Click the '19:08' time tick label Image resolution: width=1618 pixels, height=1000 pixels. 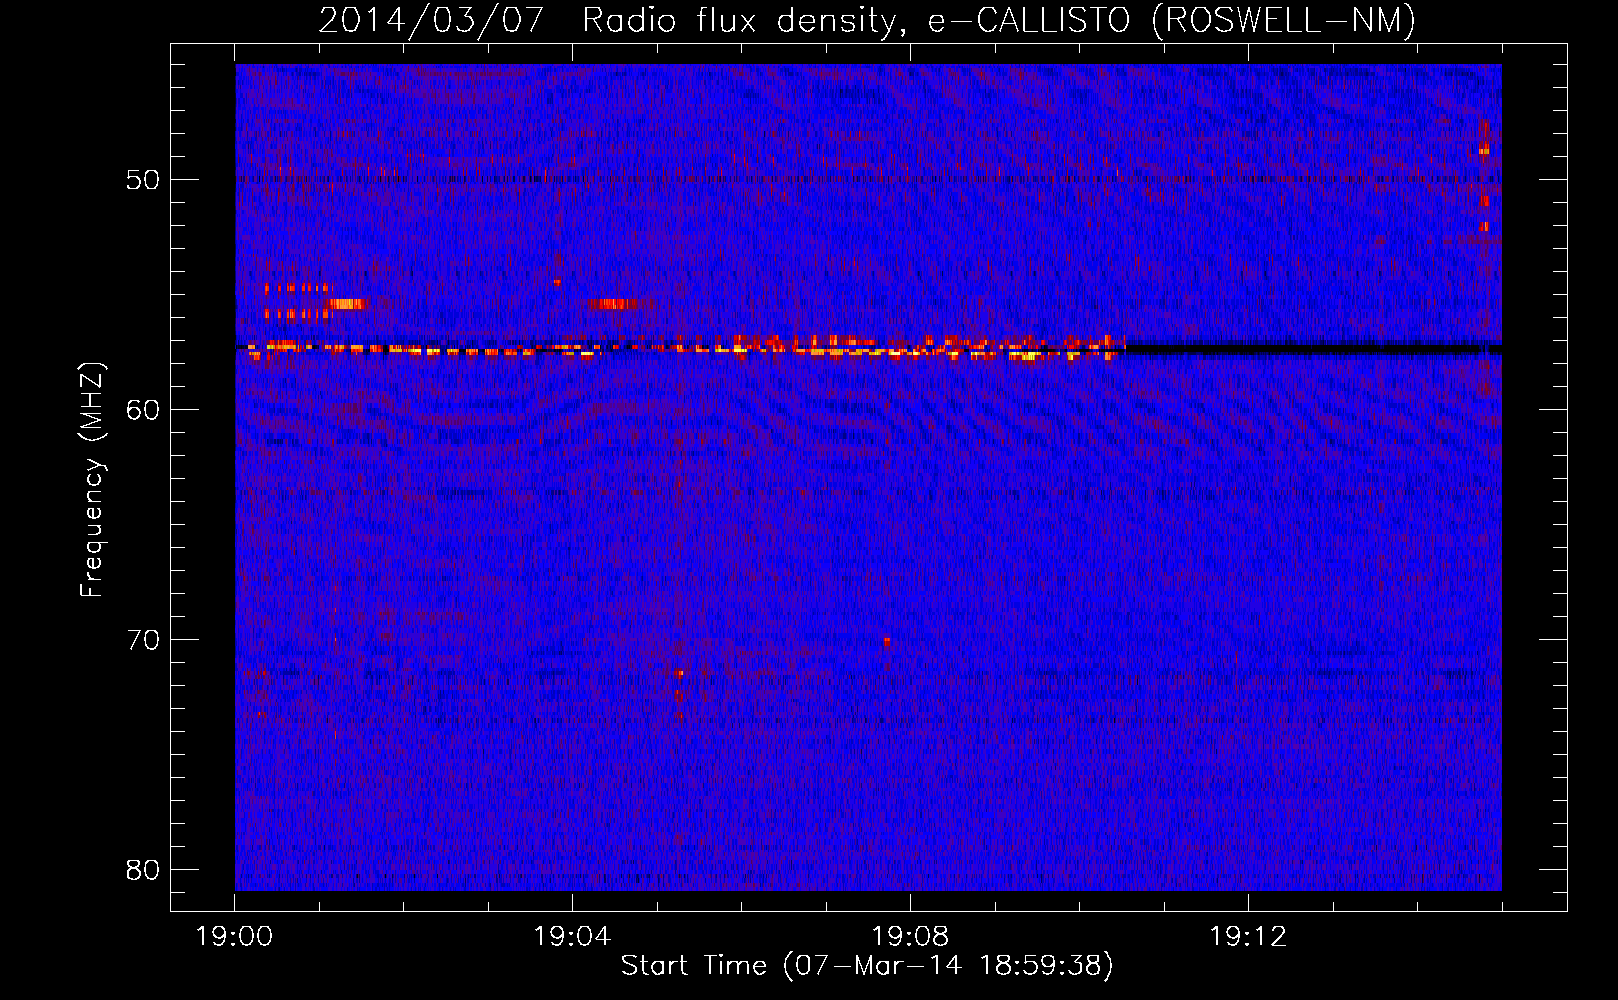click(x=910, y=937)
